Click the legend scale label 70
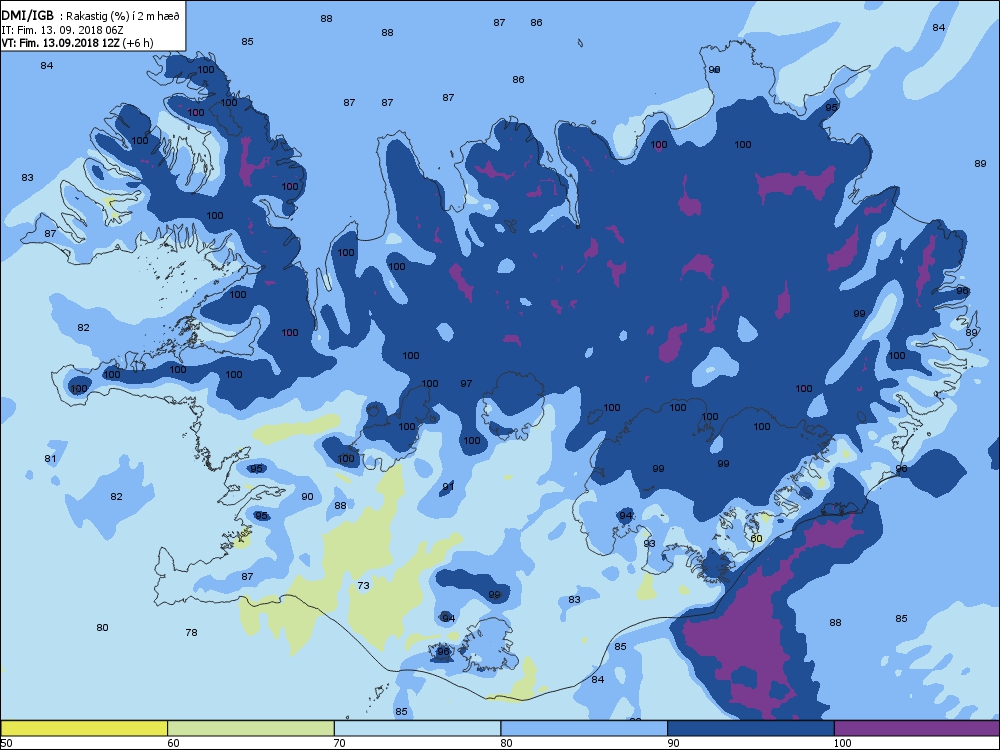This screenshot has width=1000, height=750. (340, 743)
